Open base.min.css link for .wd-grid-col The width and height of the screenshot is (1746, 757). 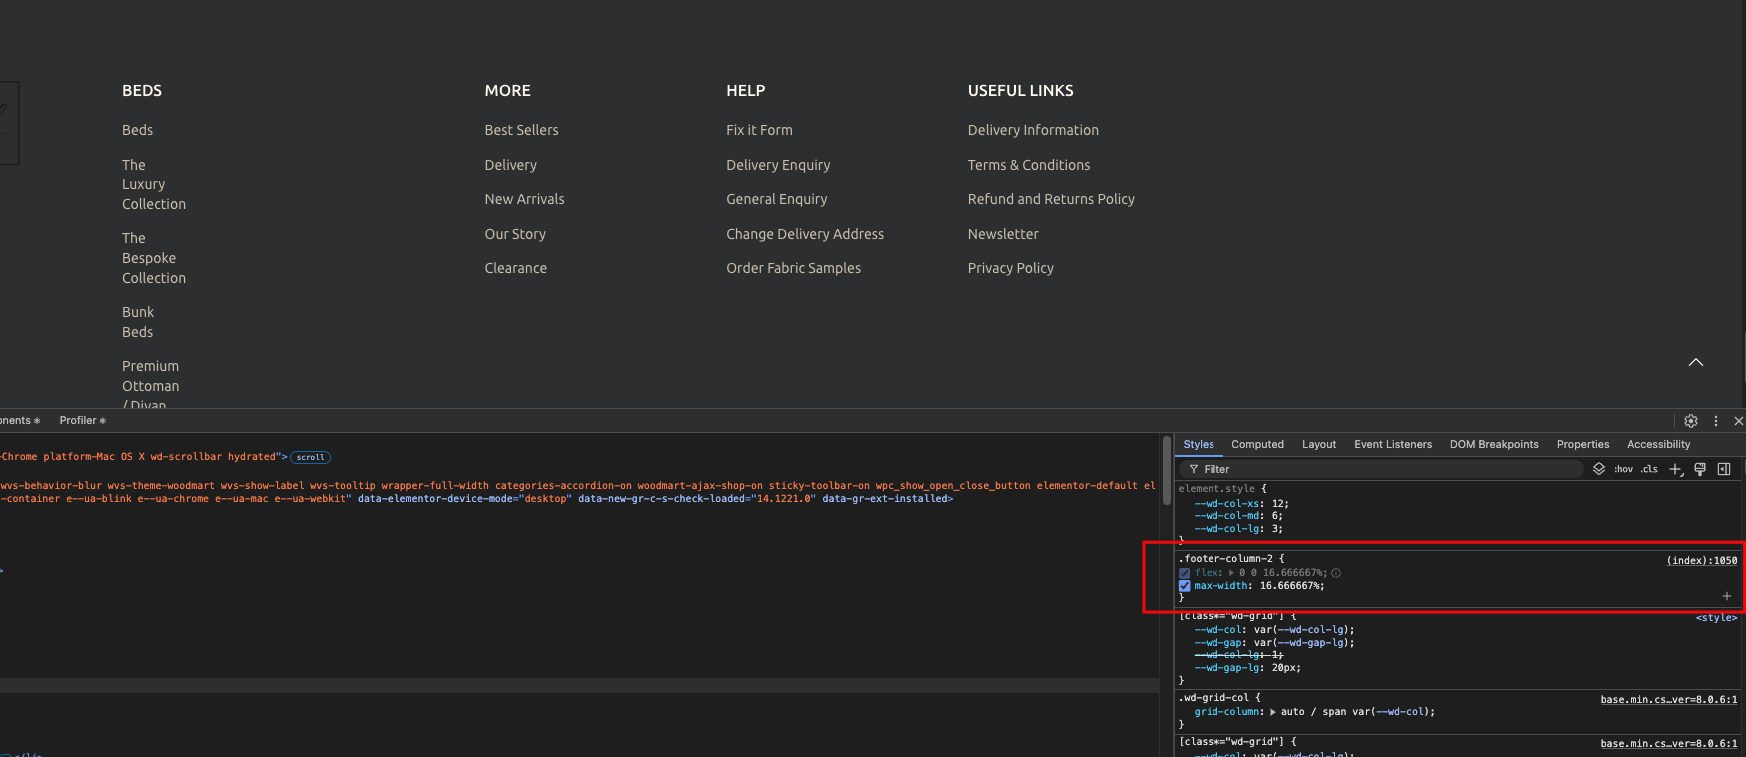click(1669, 700)
